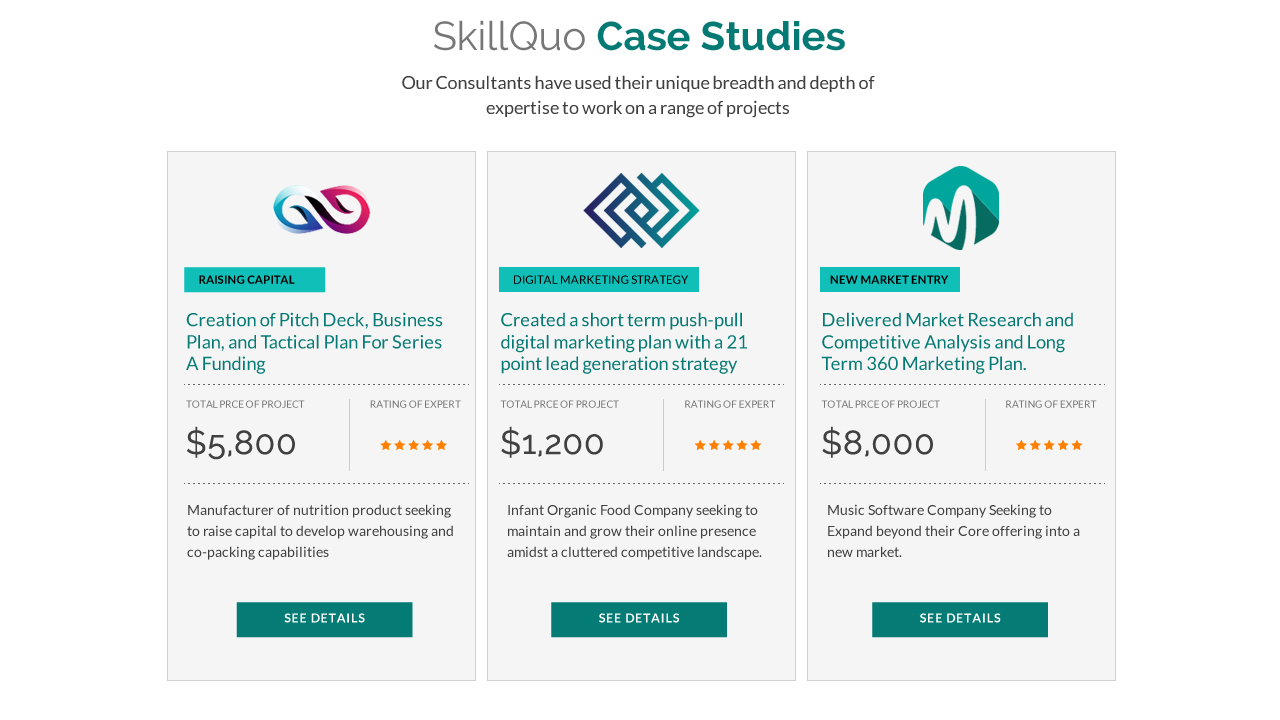This screenshot has width=1280, height=720.
Task: Open See Details for digital marketing plan
Action: point(639,619)
